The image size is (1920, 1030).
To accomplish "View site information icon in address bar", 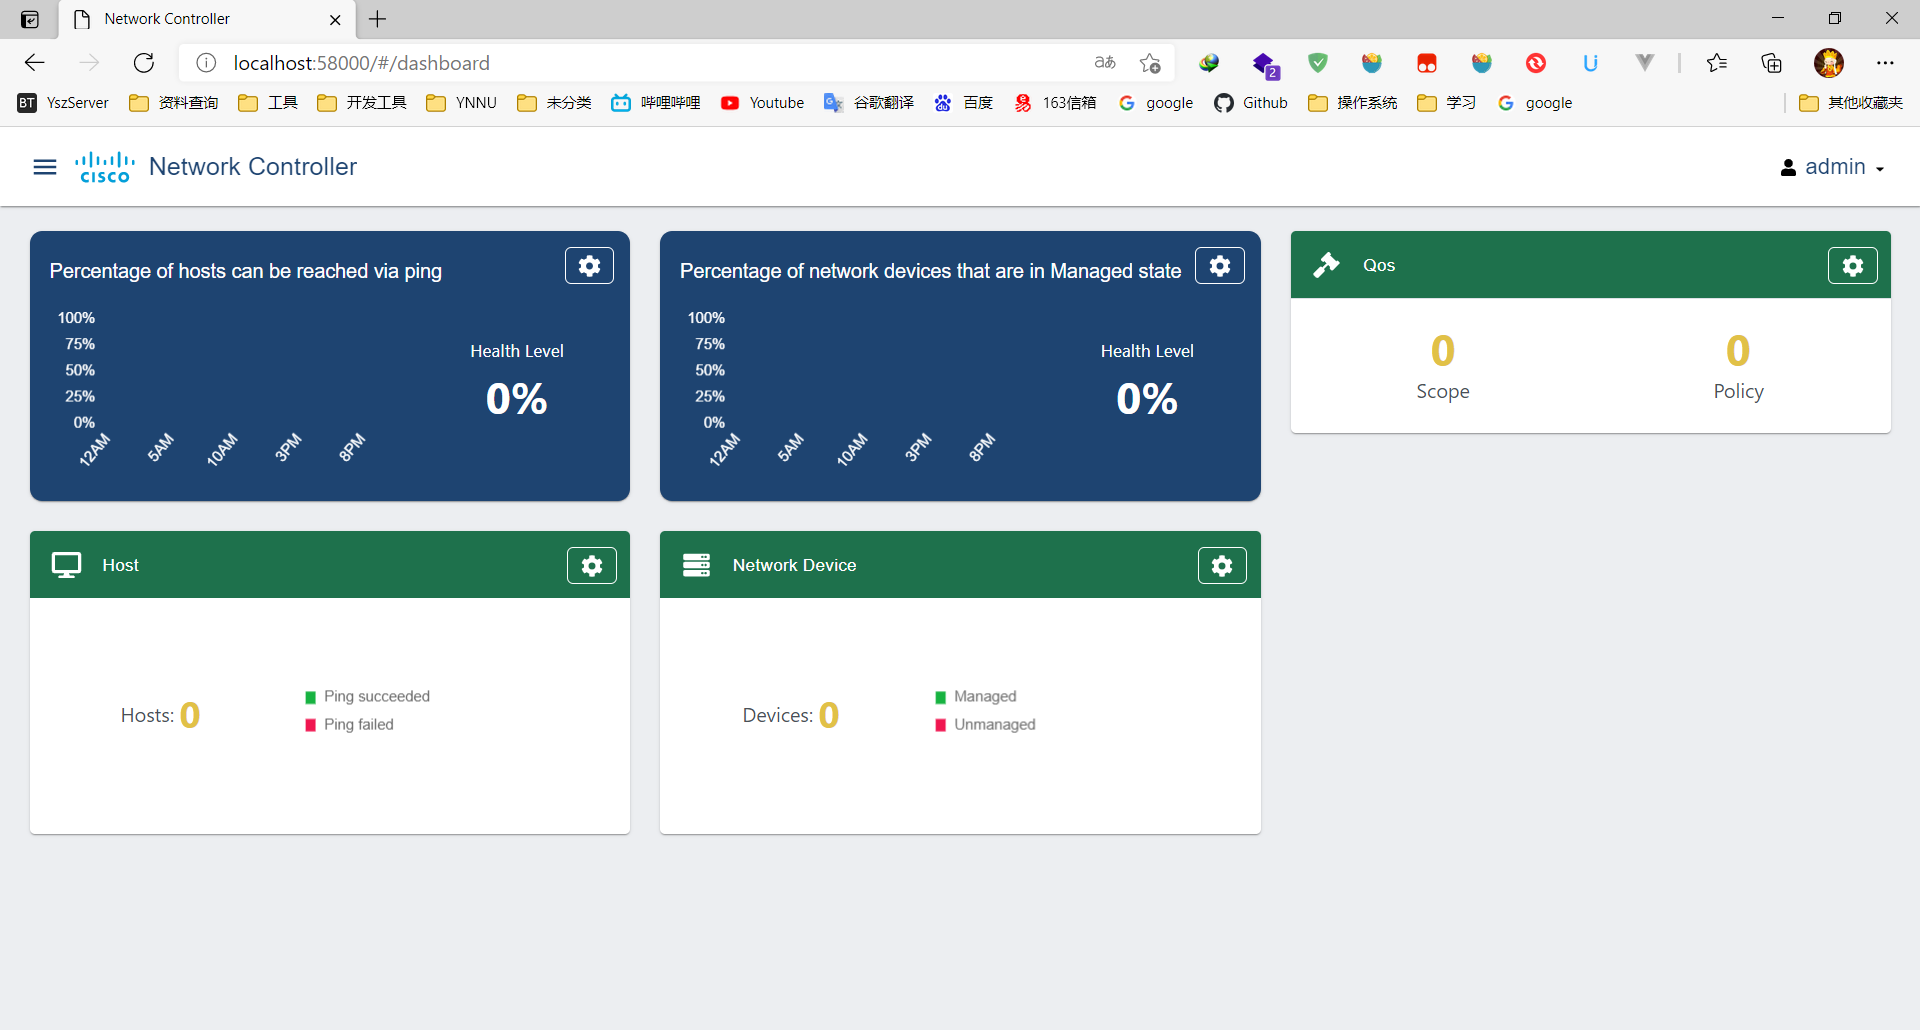I will click(x=206, y=63).
